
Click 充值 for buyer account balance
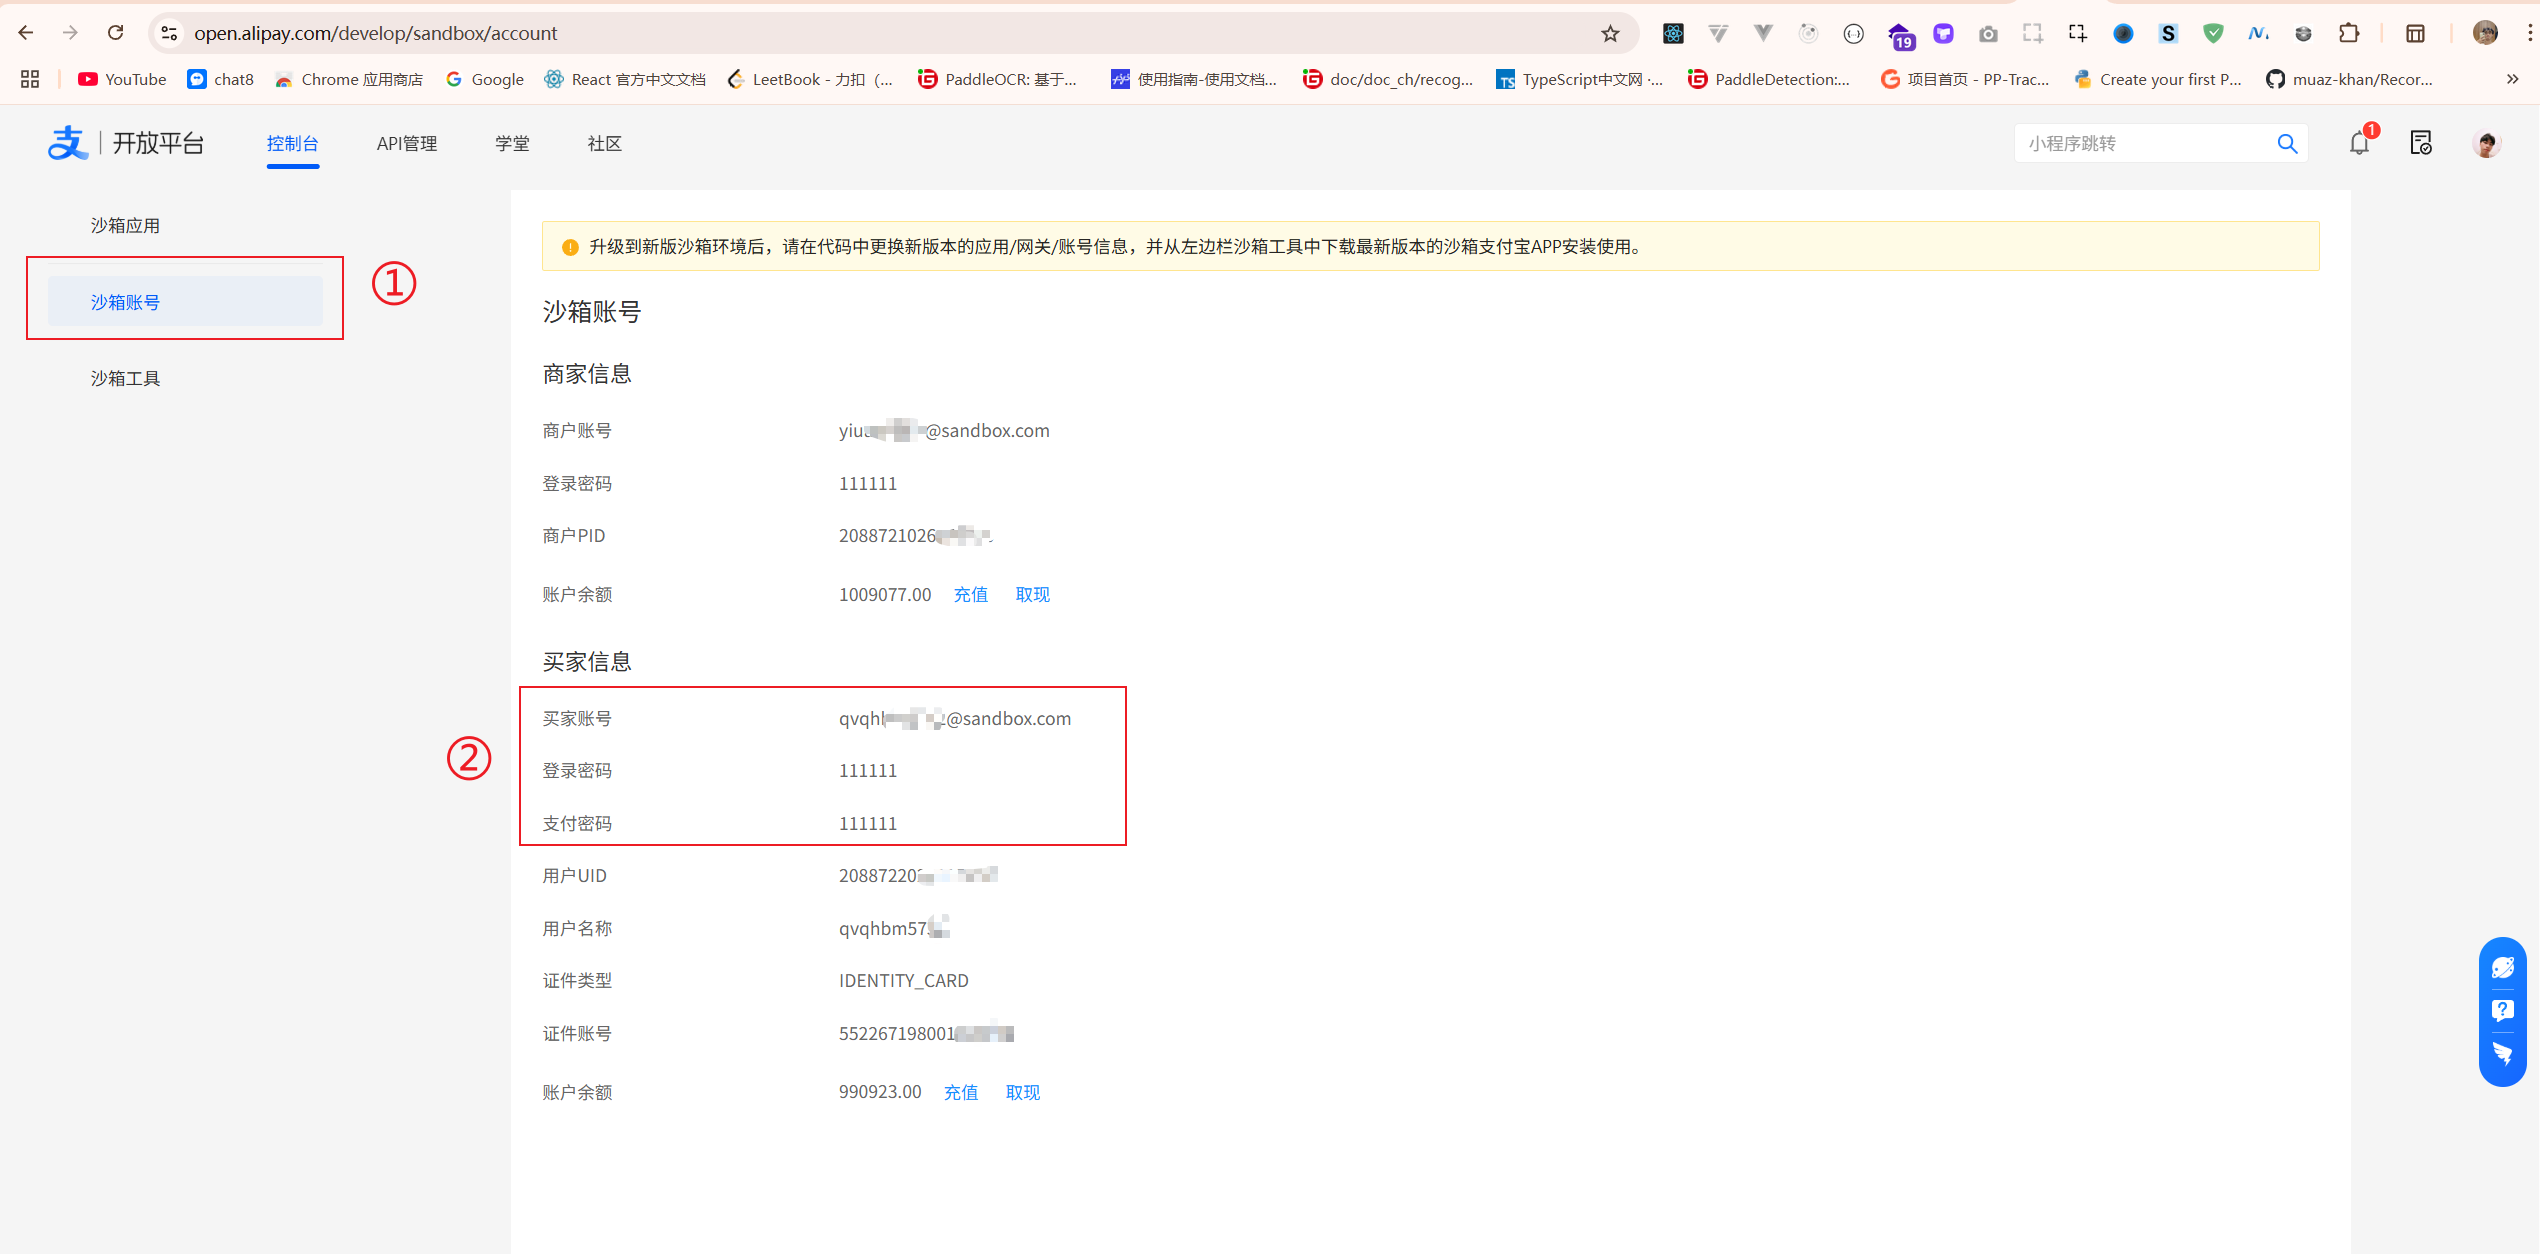click(x=961, y=1092)
